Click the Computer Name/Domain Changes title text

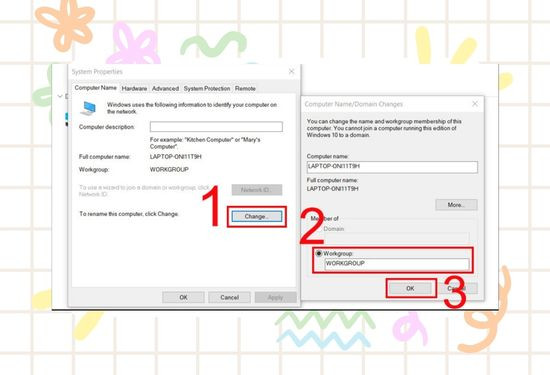tap(354, 104)
